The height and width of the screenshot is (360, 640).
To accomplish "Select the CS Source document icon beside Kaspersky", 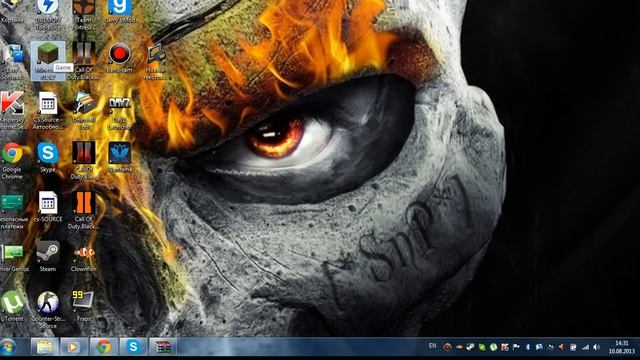I will [x=48, y=110].
